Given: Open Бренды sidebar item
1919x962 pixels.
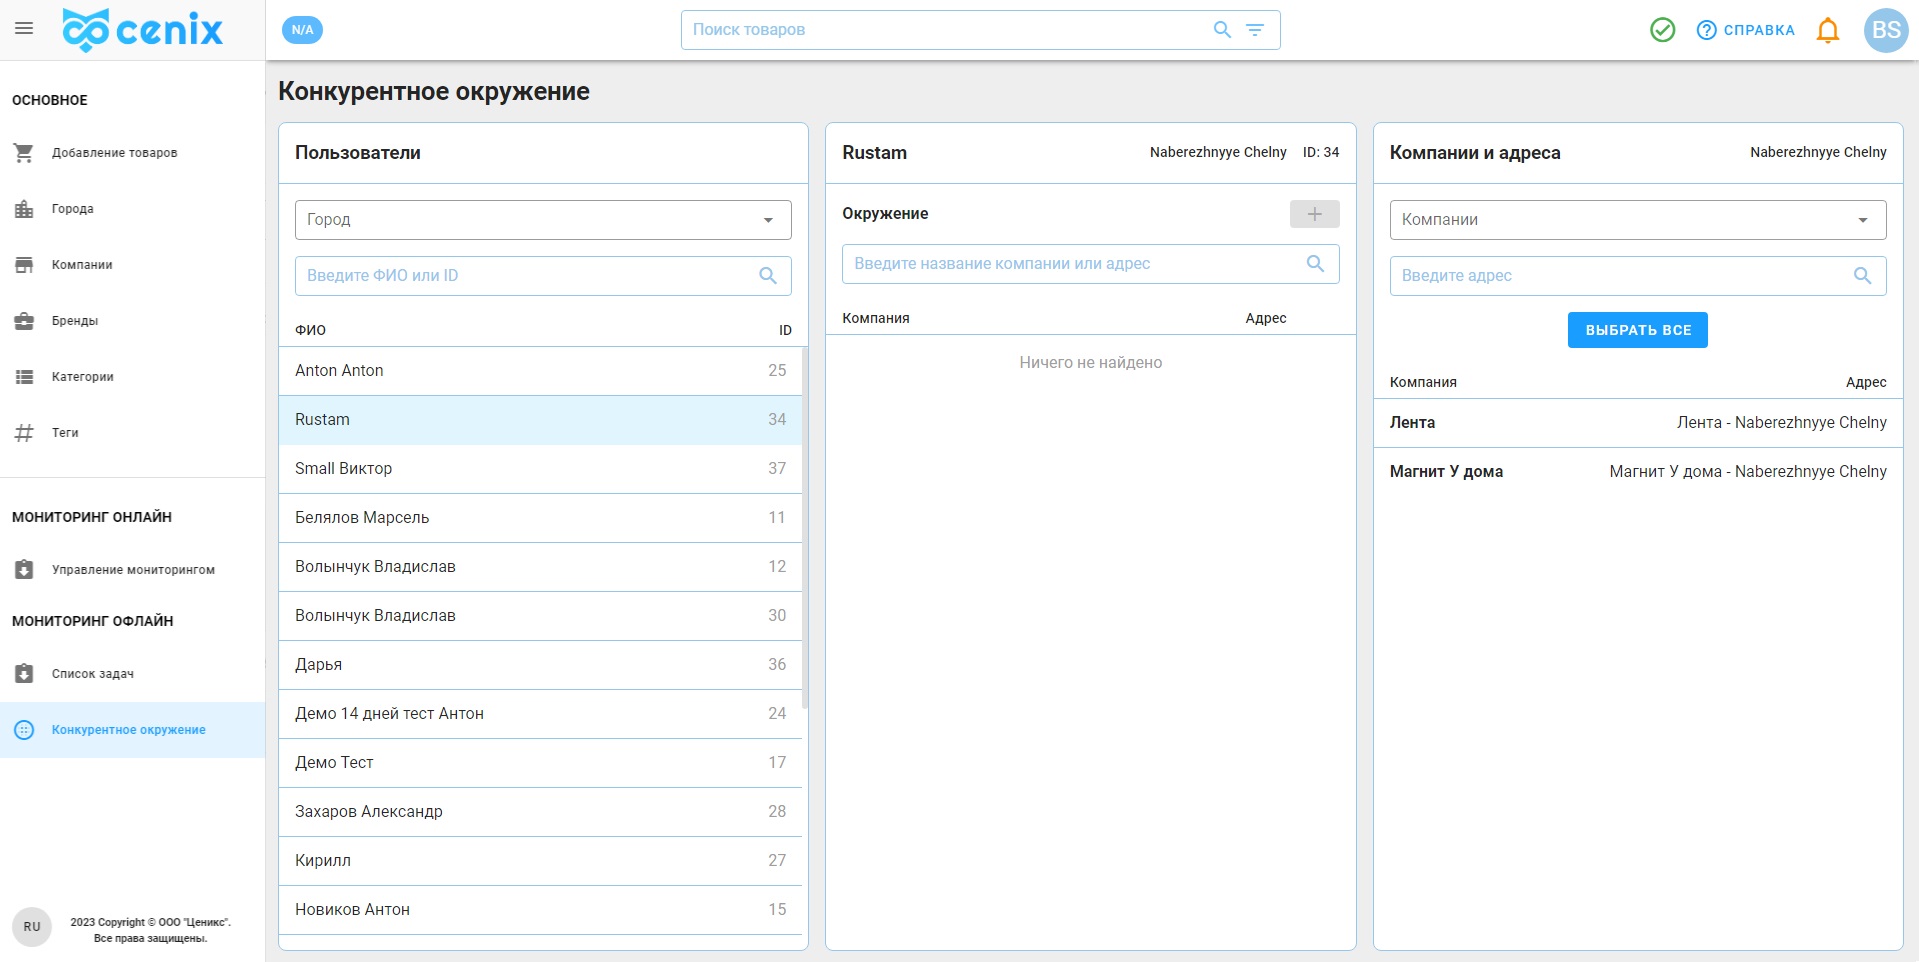Looking at the screenshot, I should (132, 321).
